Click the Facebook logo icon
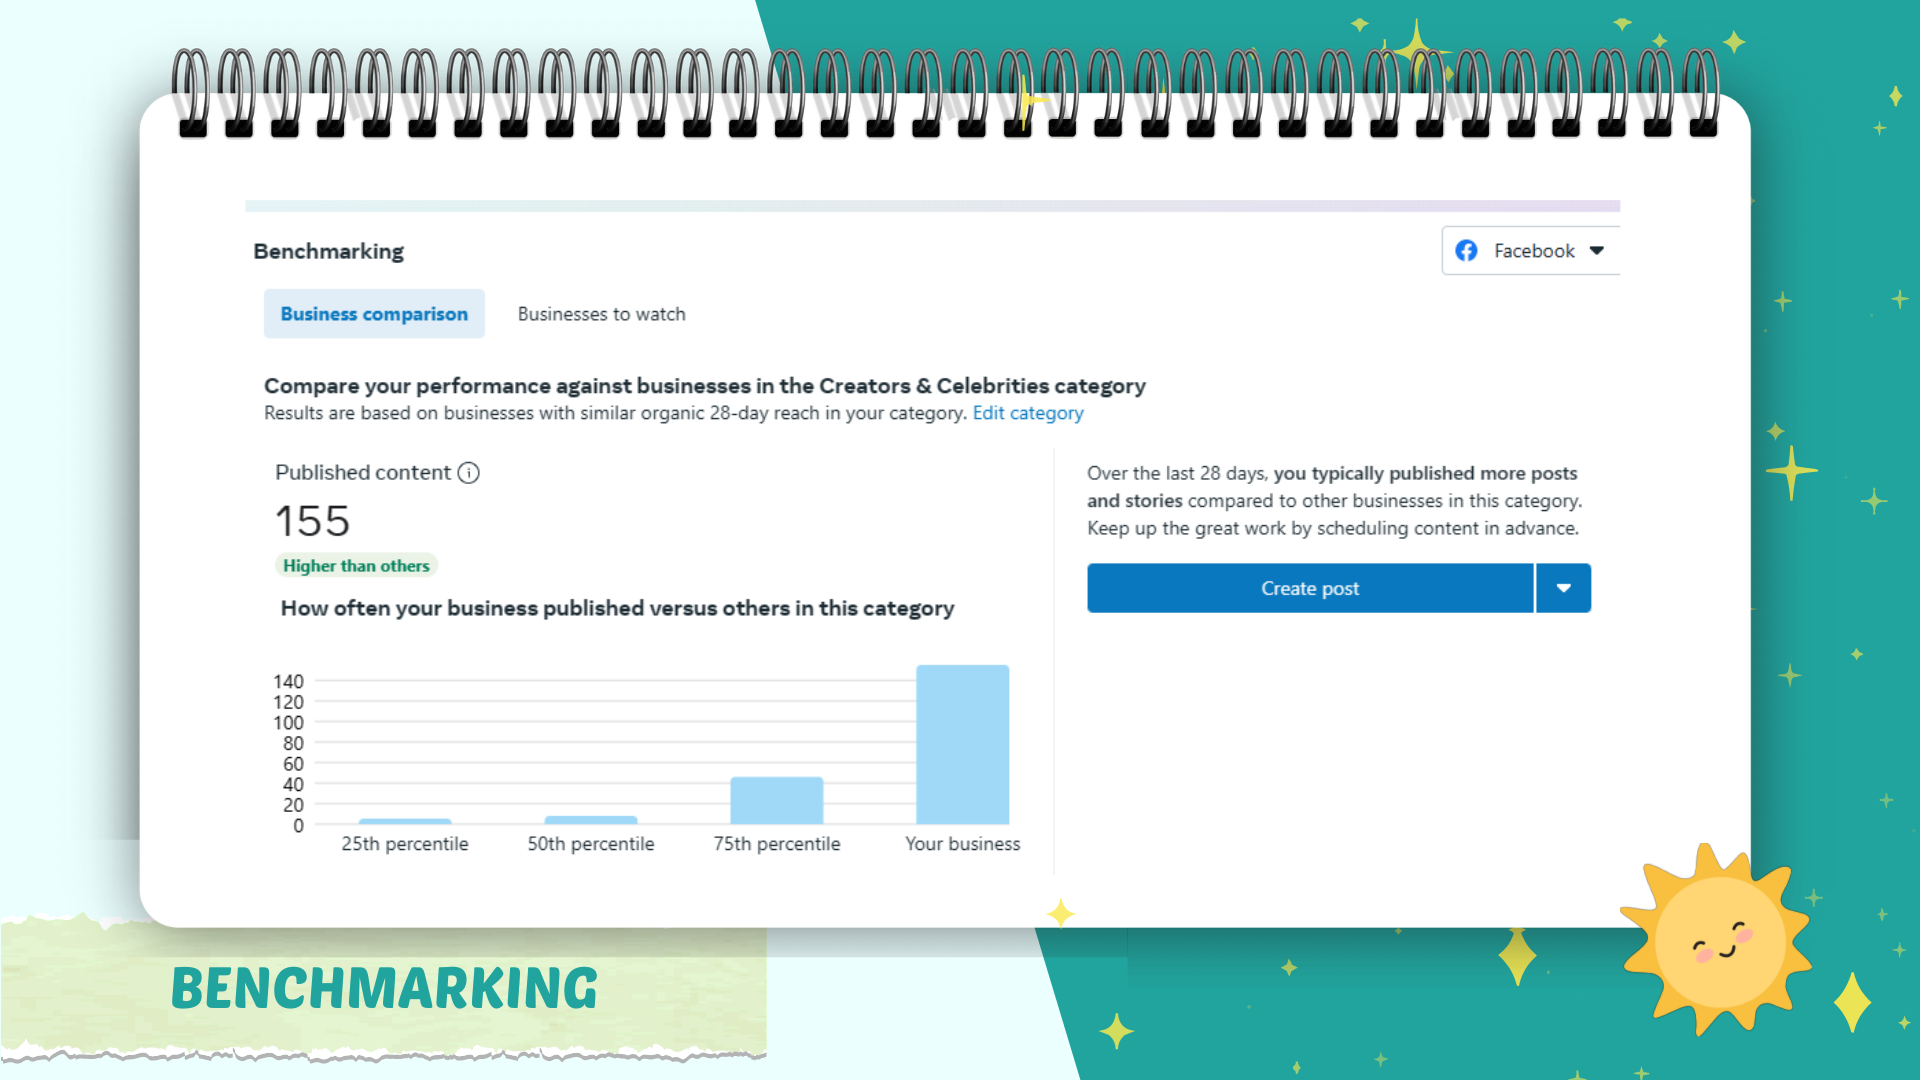This screenshot has width=1920, height=1080. coord(1466,251)
